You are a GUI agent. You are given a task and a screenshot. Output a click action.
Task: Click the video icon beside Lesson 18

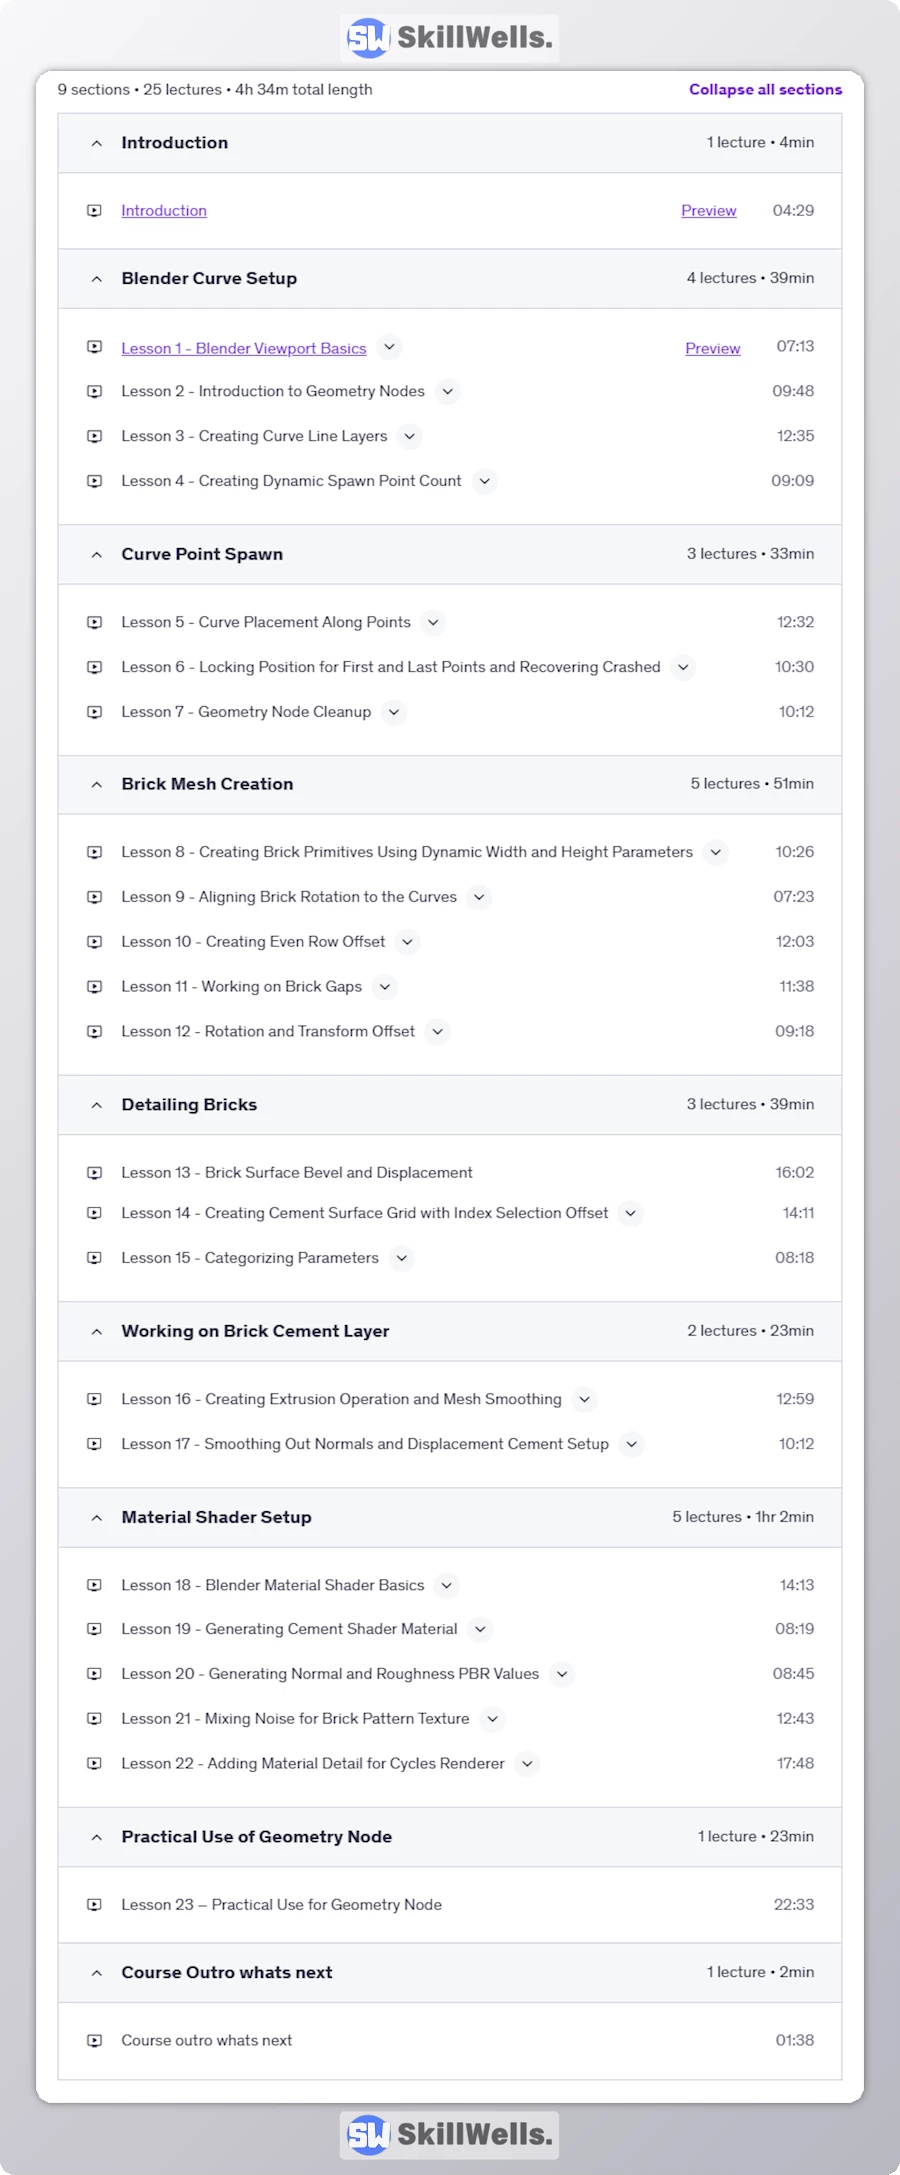[x=94, y=1585]
